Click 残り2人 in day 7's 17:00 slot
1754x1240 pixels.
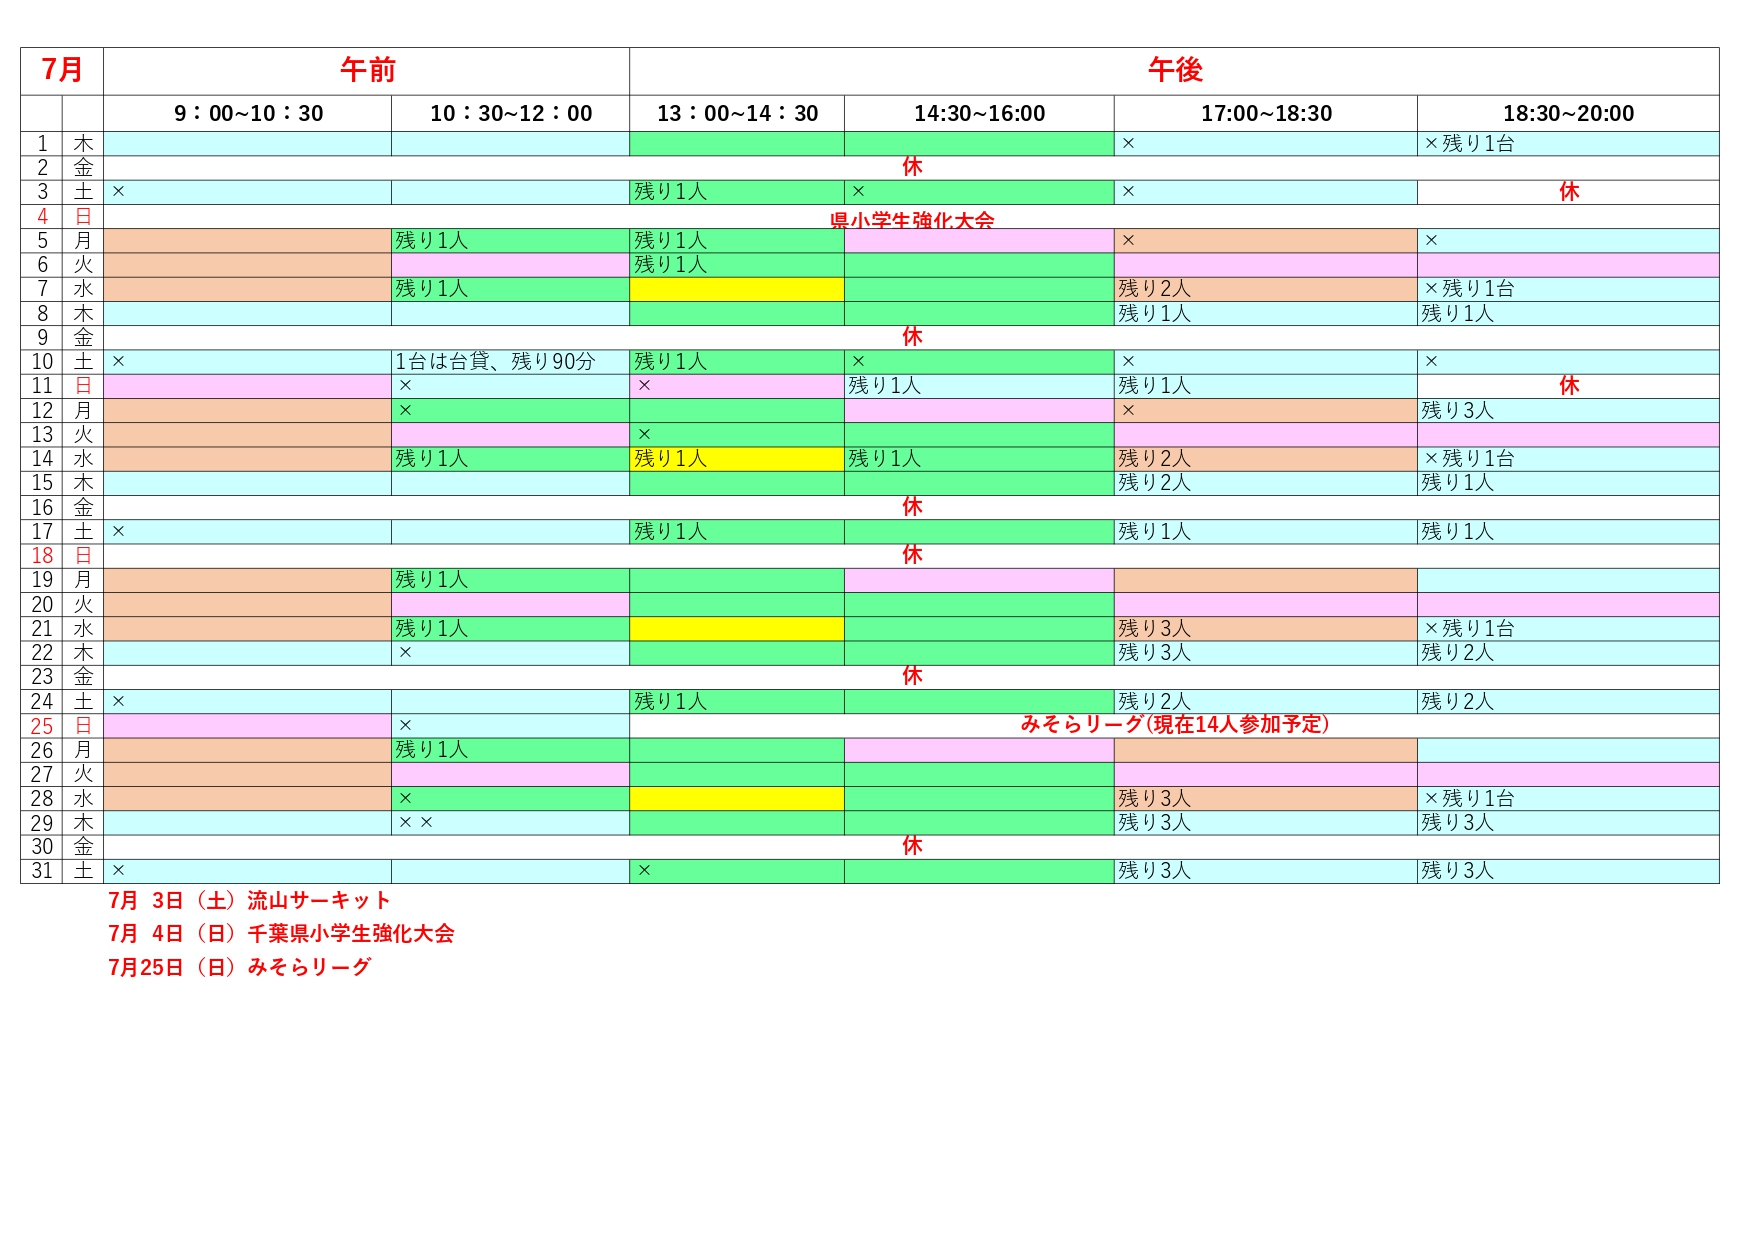click(x=1266, y=289)
